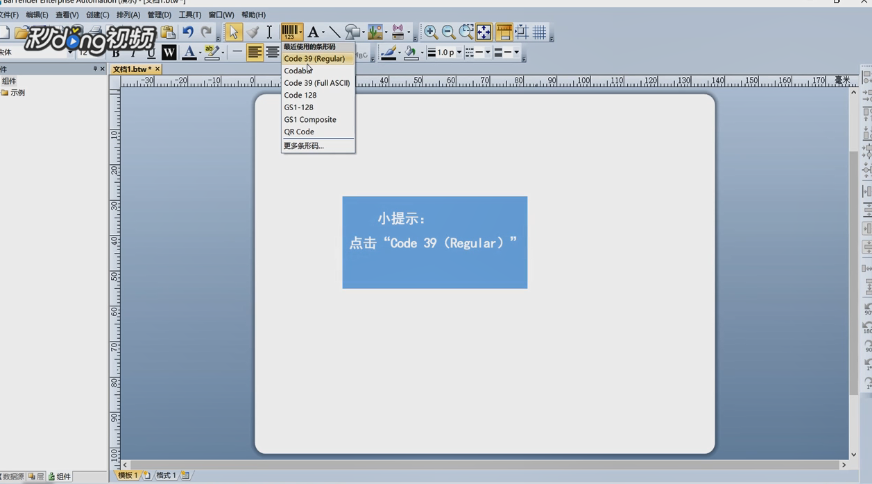Select the picture insertion tool
This screenshot has height=484, width=872.
[375, 32]
